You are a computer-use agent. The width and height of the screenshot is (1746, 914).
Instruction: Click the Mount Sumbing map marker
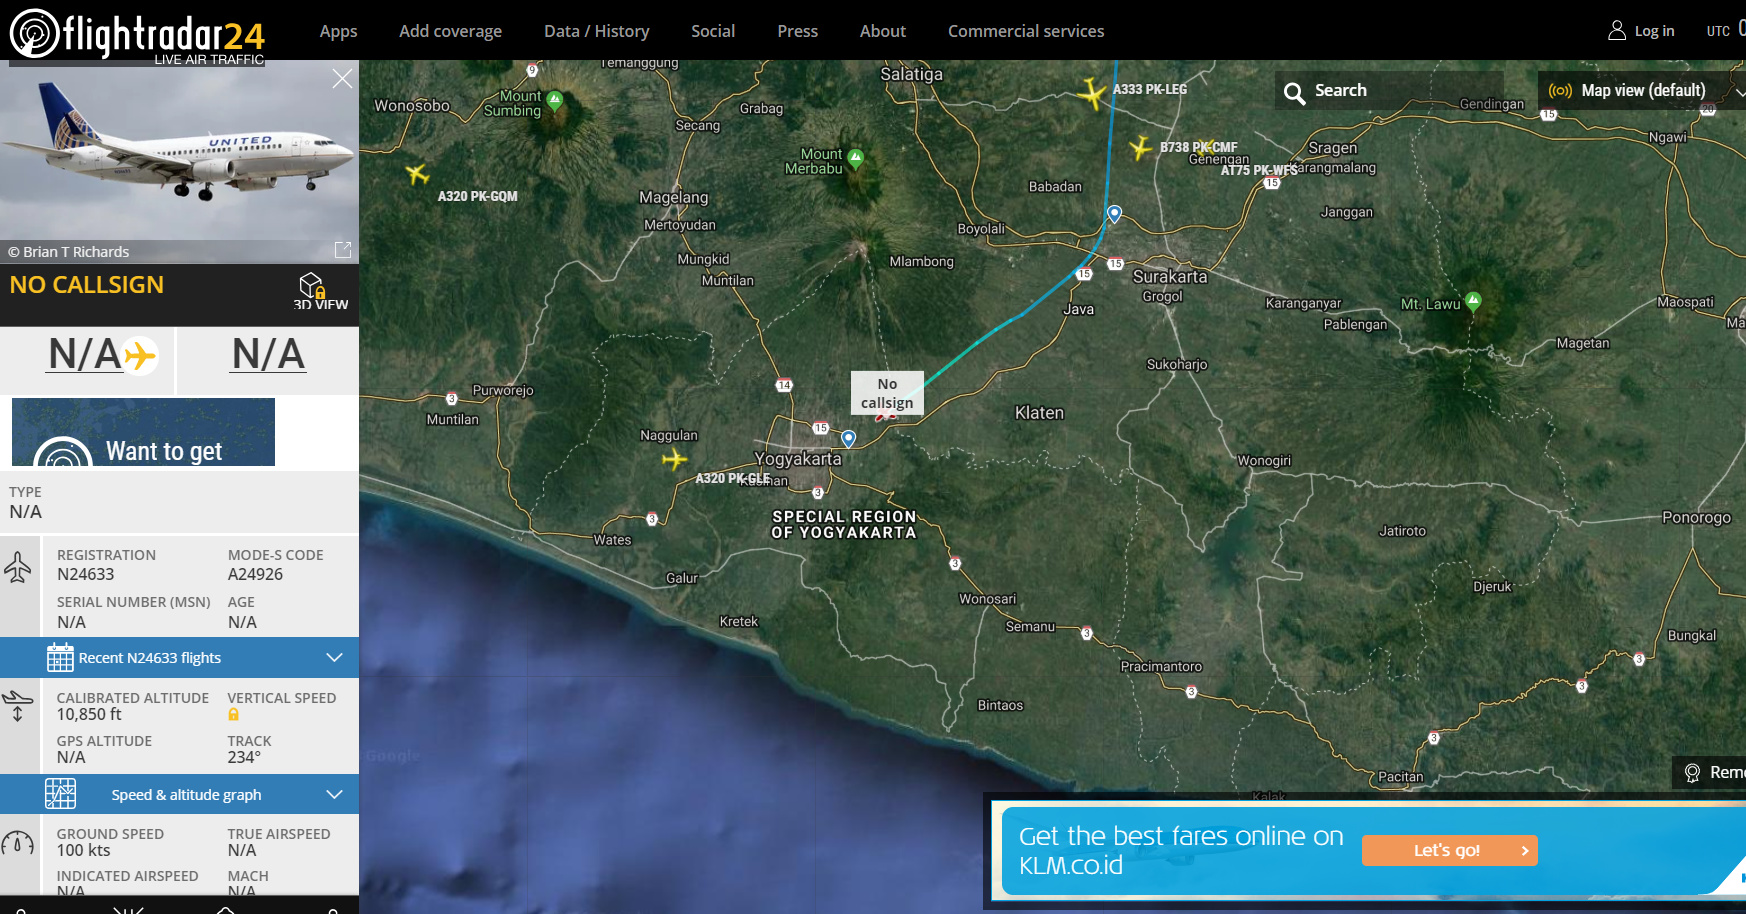click(555, 100)
